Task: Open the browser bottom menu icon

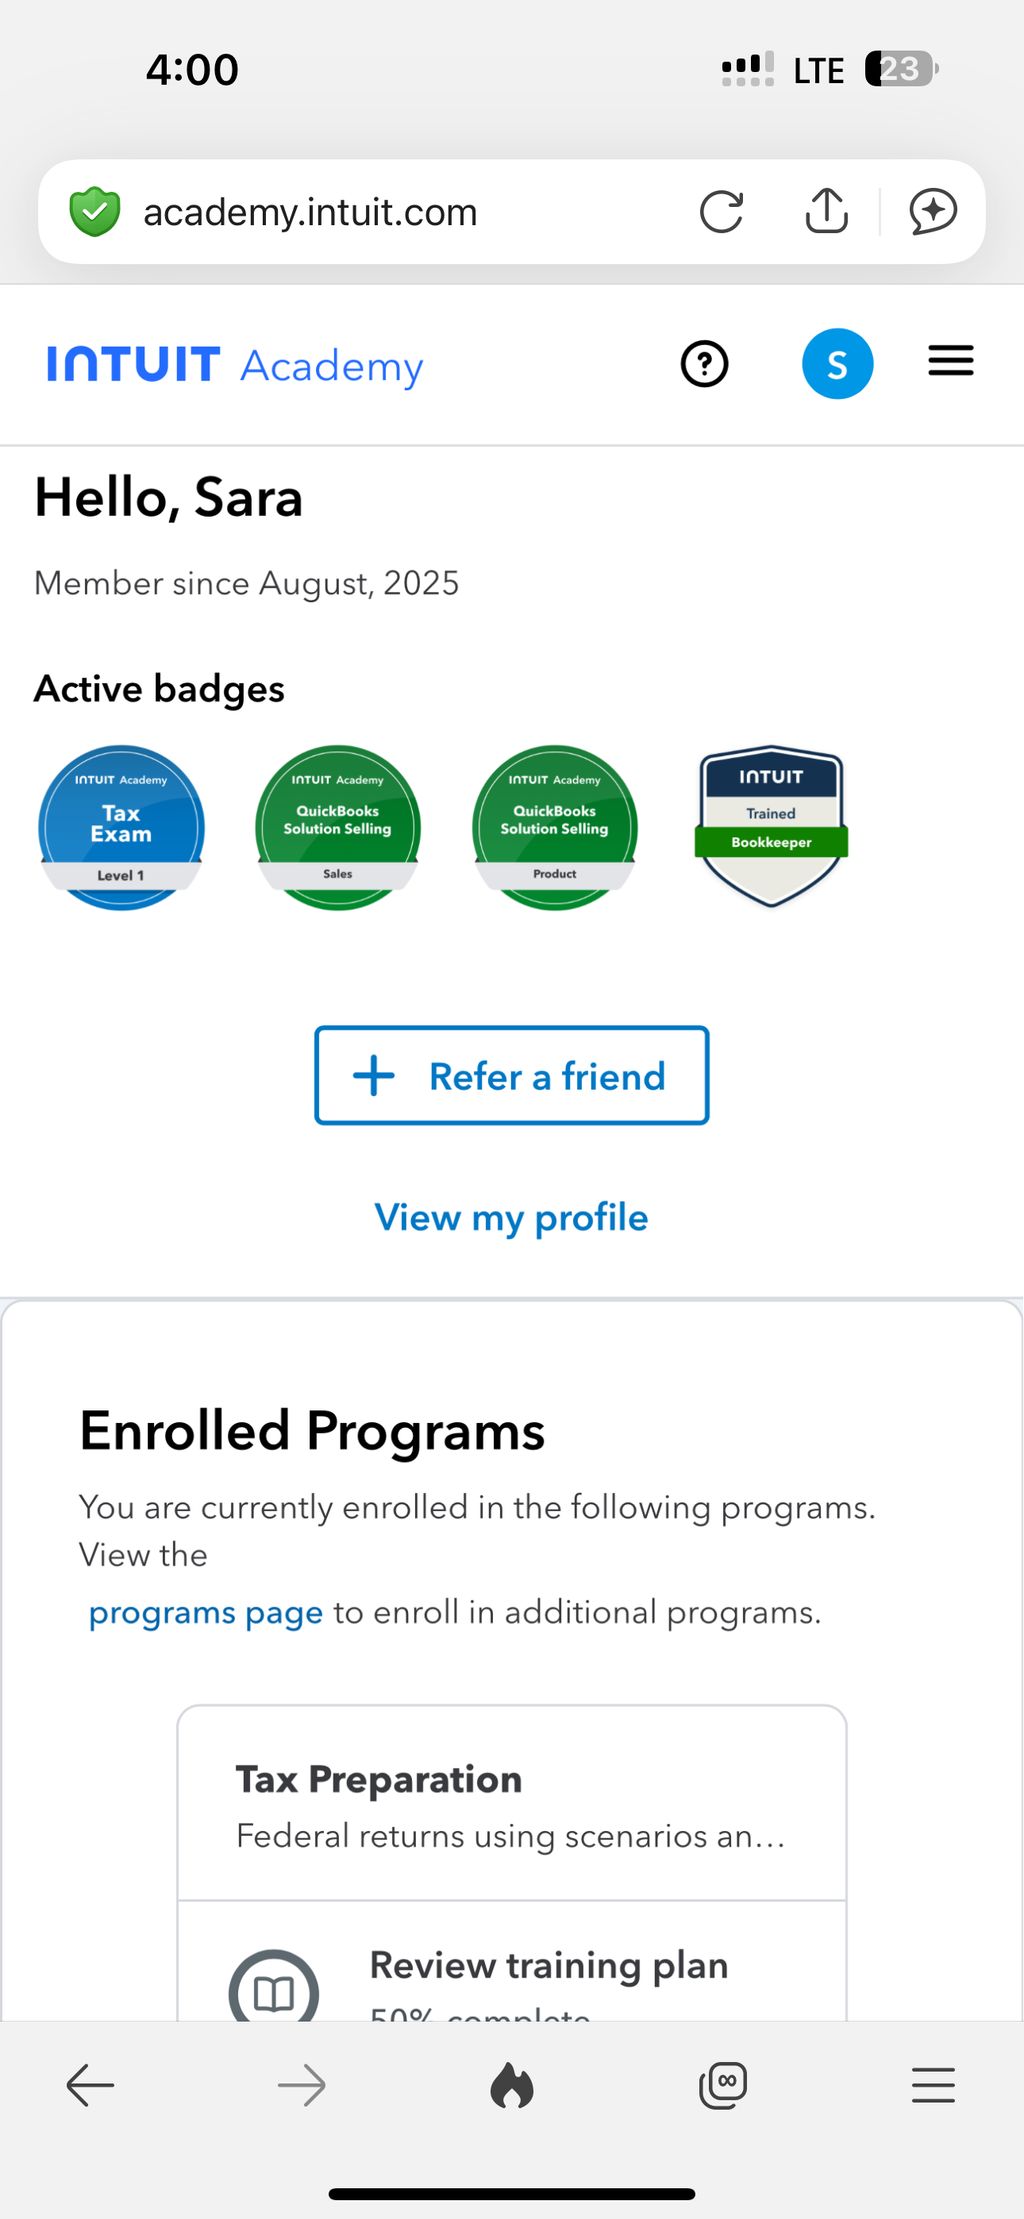Action: [933, 2085]
